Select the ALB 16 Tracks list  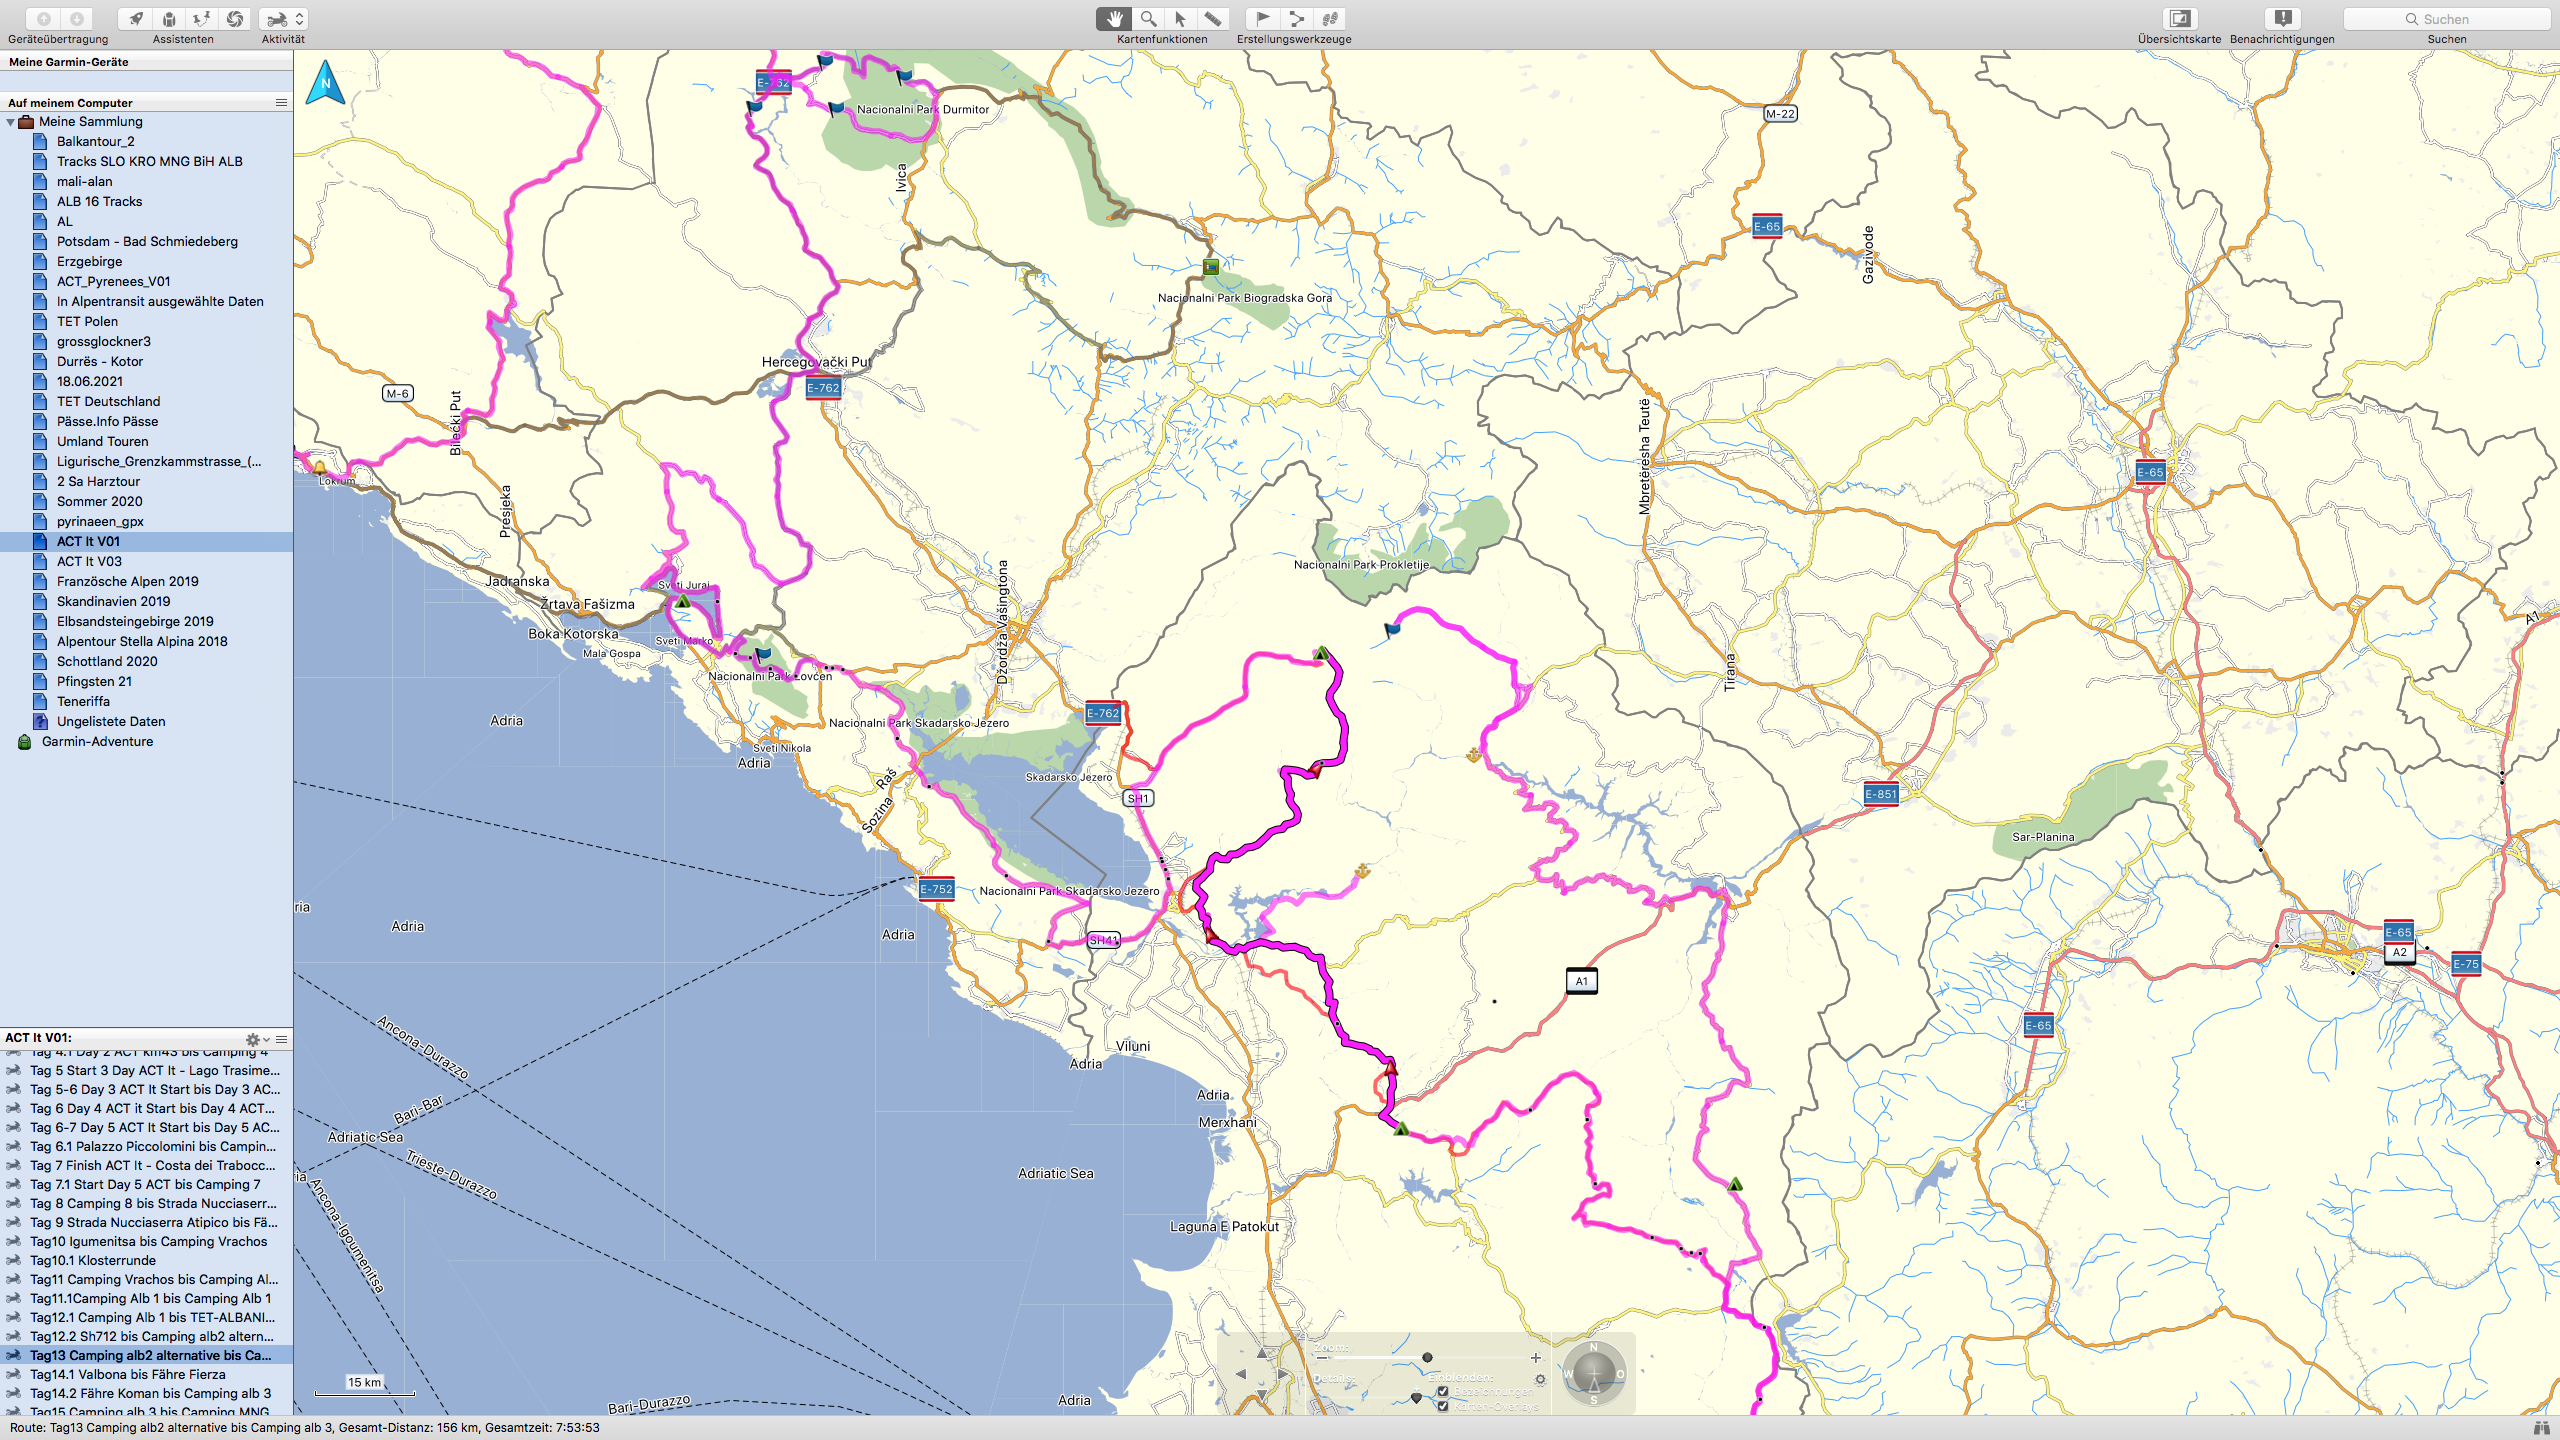(x=146, y=202)
